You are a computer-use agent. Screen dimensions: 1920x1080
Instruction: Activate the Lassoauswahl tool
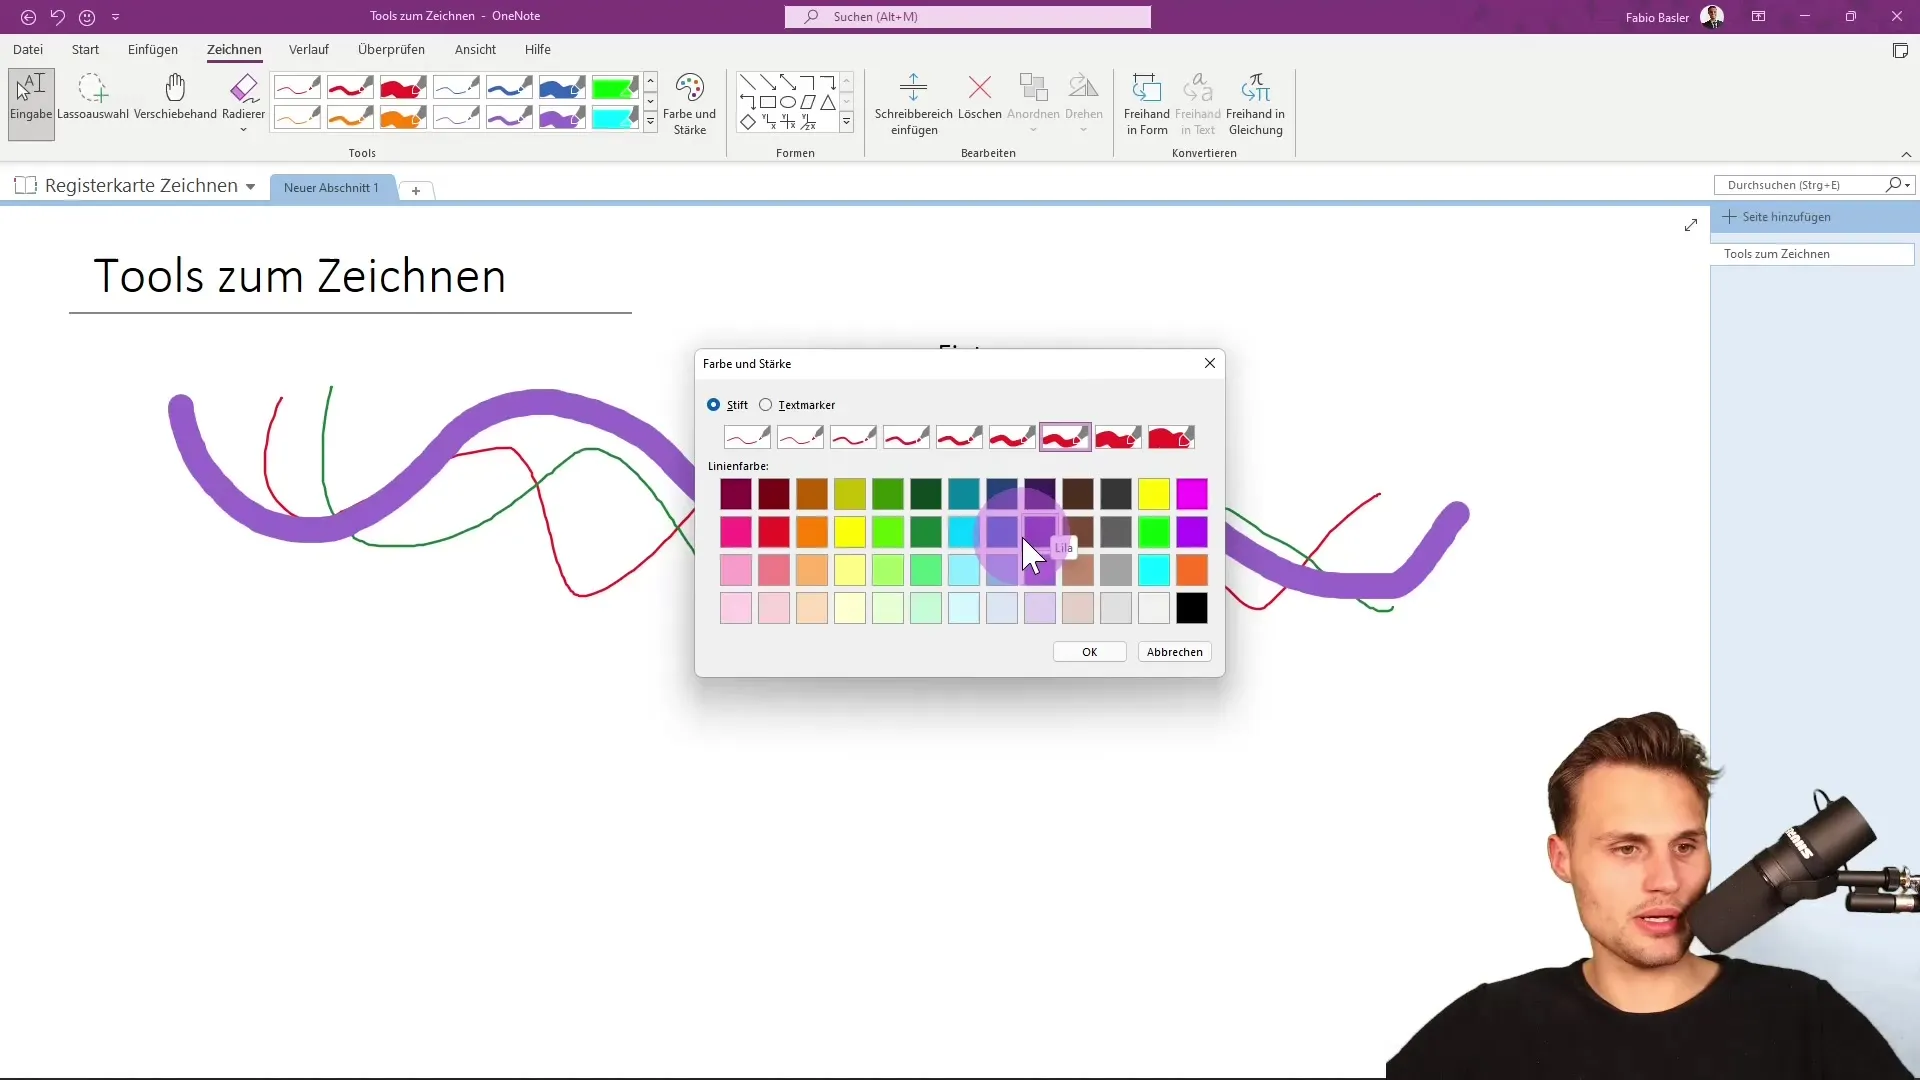click(93, 98)
